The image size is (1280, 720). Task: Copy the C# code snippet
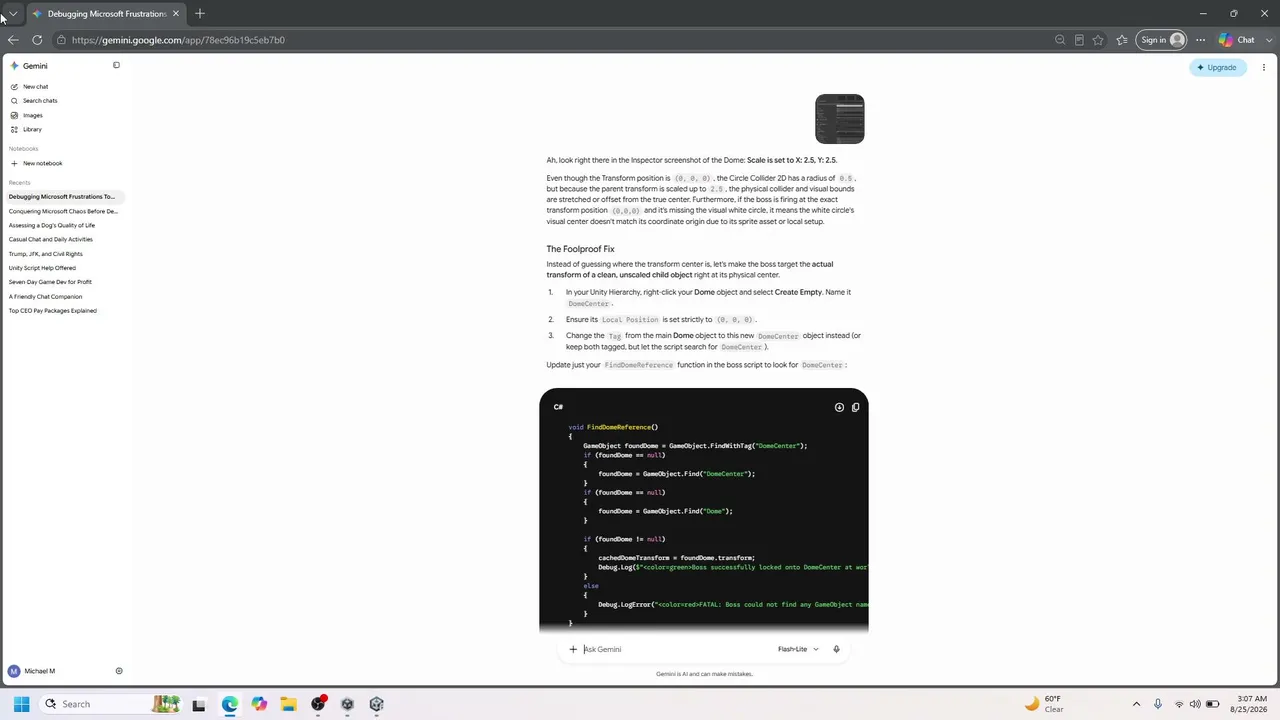tap(855, 407)
